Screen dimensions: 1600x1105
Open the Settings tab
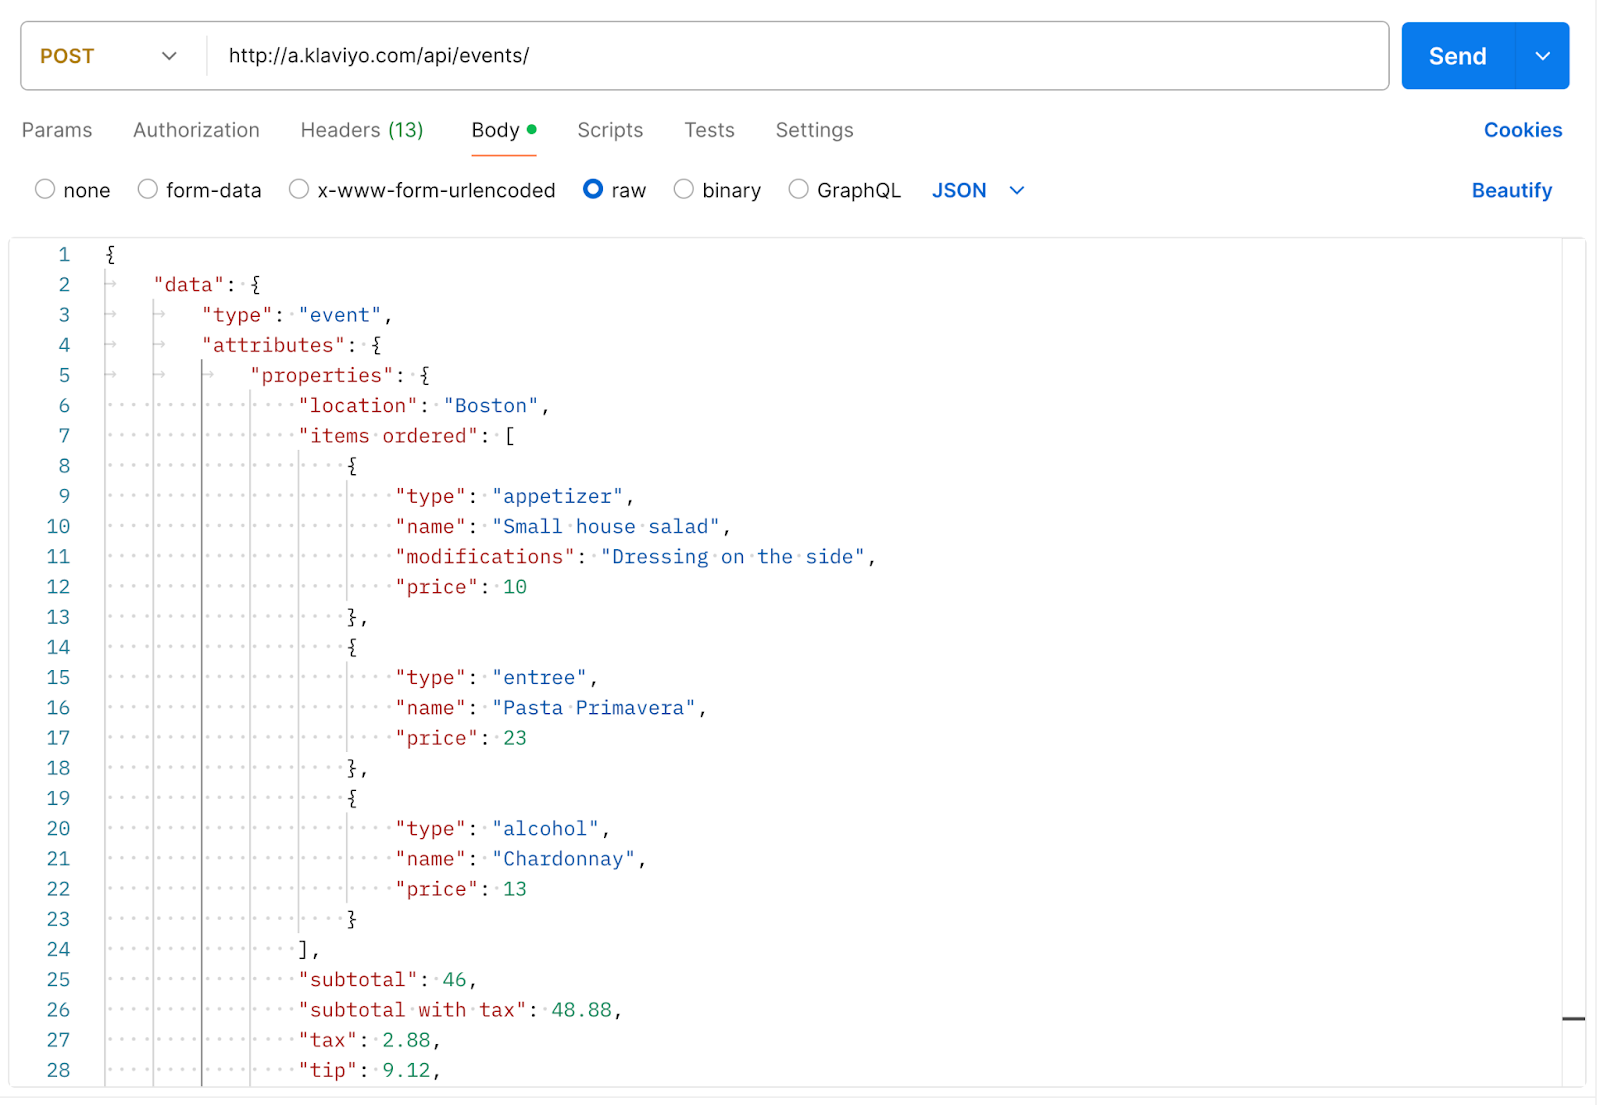[814, 130]
